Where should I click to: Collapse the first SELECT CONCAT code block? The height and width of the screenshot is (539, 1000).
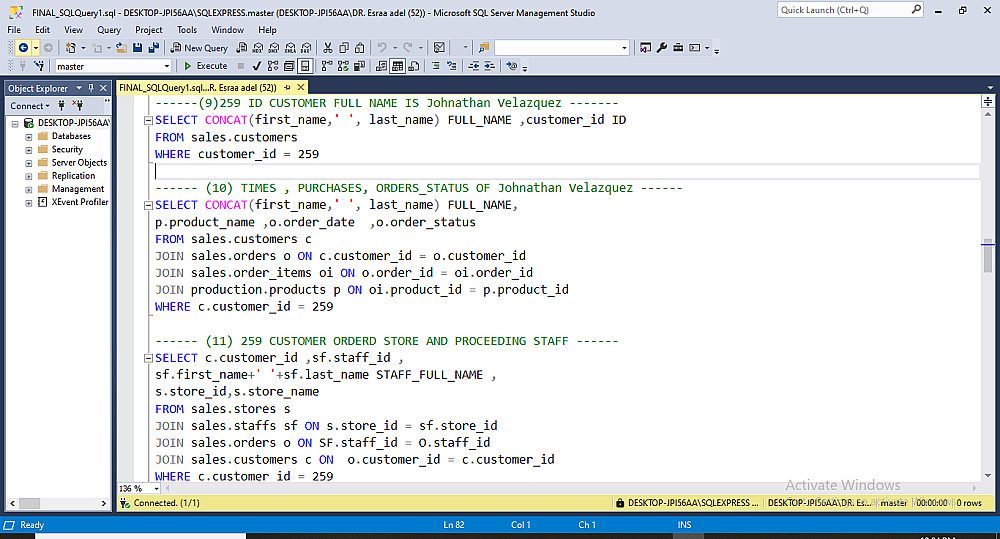pyautogui.click(x=148, y=120)
